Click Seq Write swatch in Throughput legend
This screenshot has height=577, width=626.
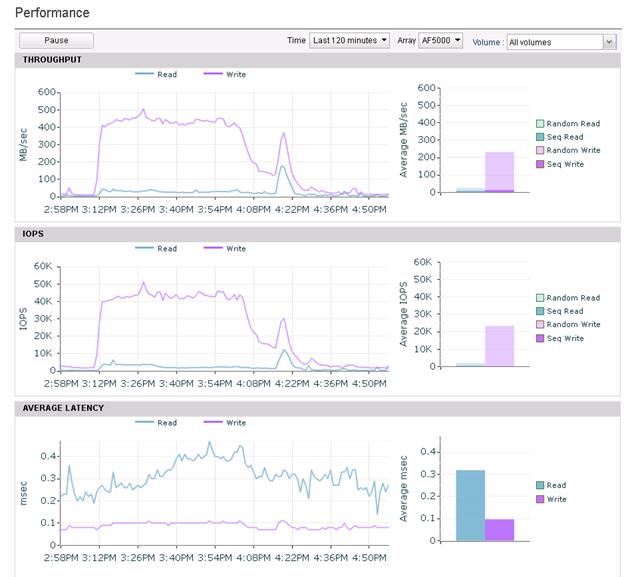pos(540,164)
